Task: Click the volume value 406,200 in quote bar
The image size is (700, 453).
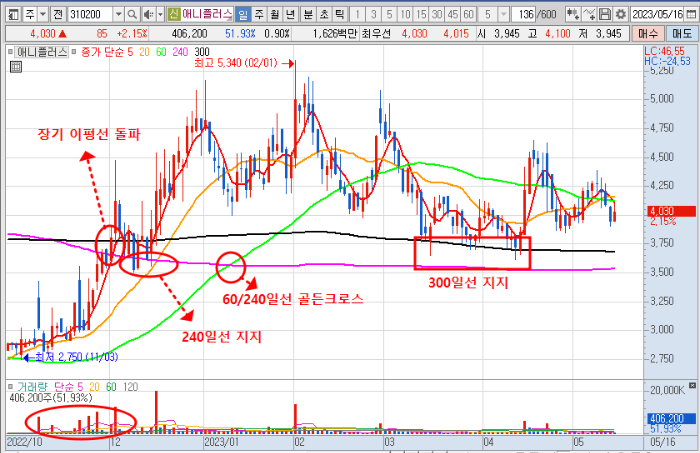Action: 190,33
